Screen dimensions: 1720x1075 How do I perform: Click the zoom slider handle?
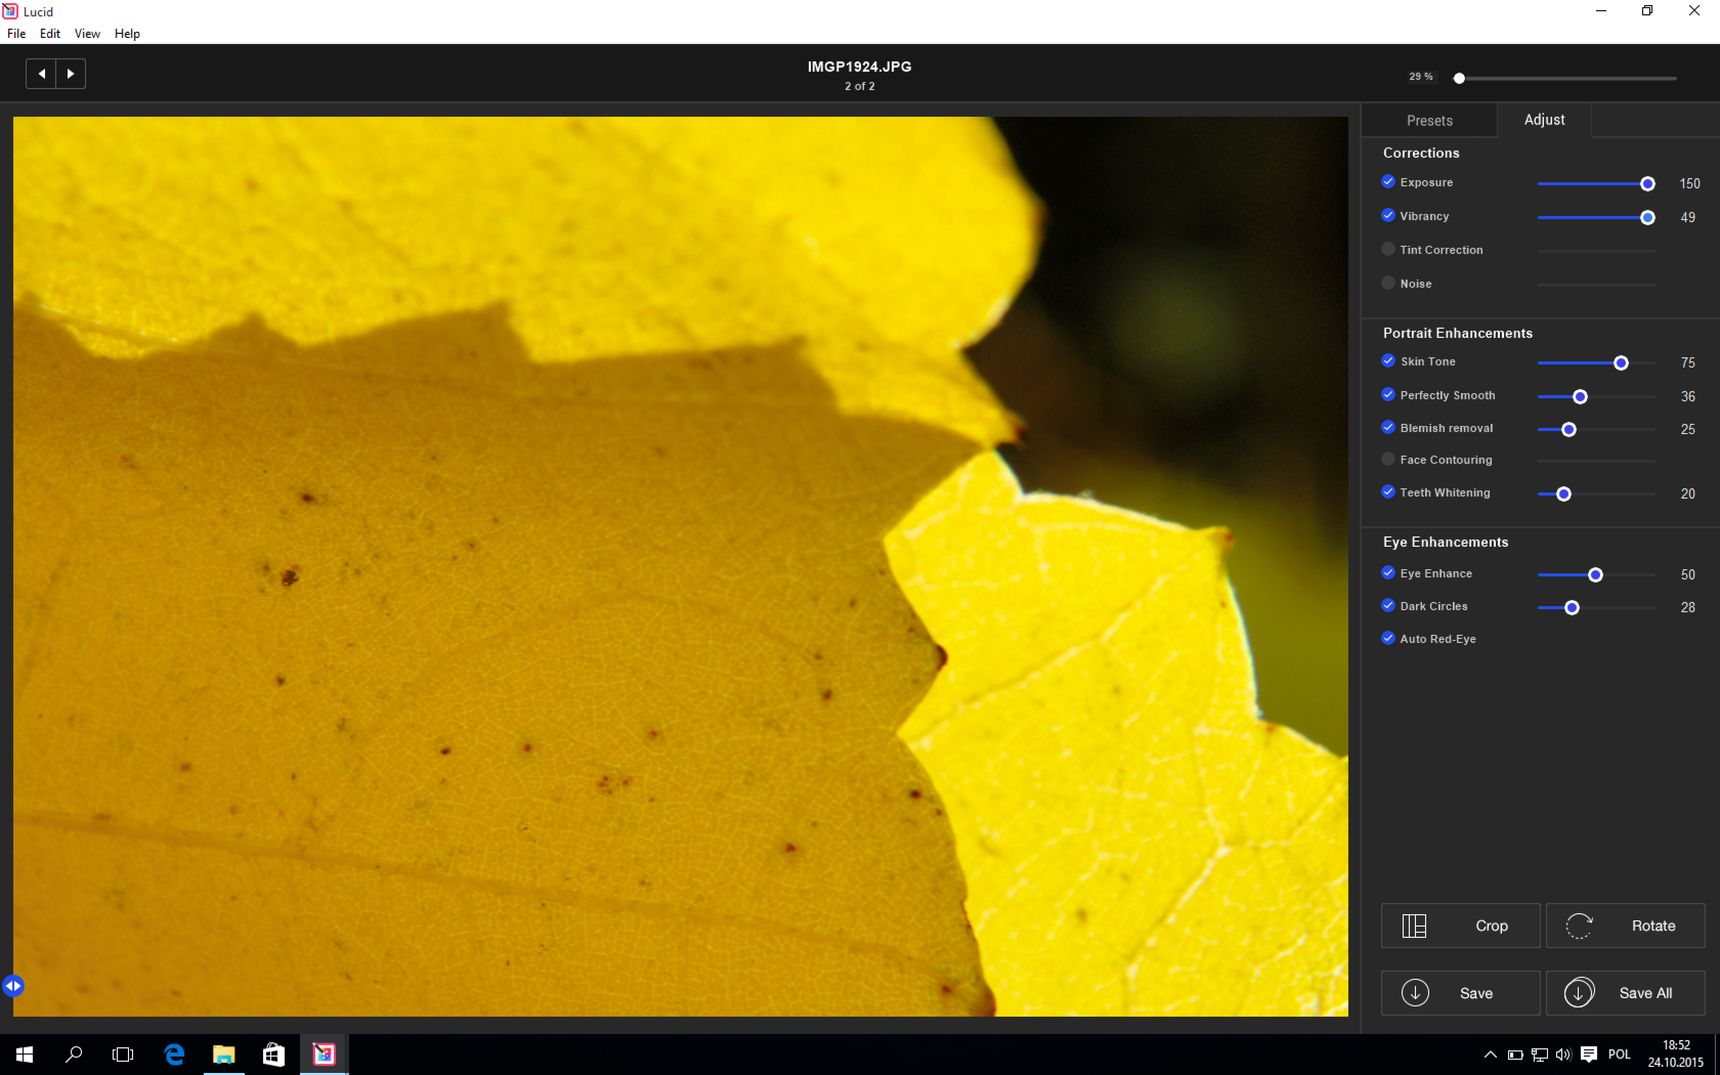1459,78
